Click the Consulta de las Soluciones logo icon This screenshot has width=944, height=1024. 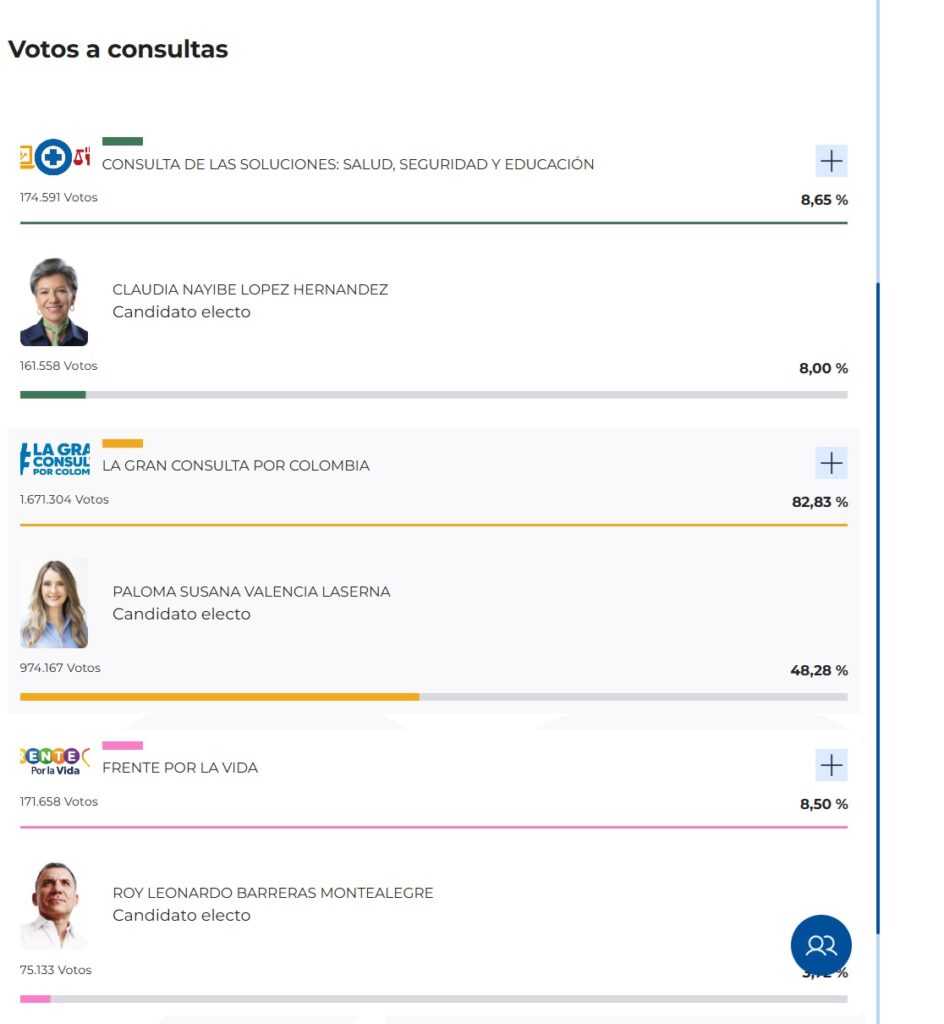pos(55,157)
